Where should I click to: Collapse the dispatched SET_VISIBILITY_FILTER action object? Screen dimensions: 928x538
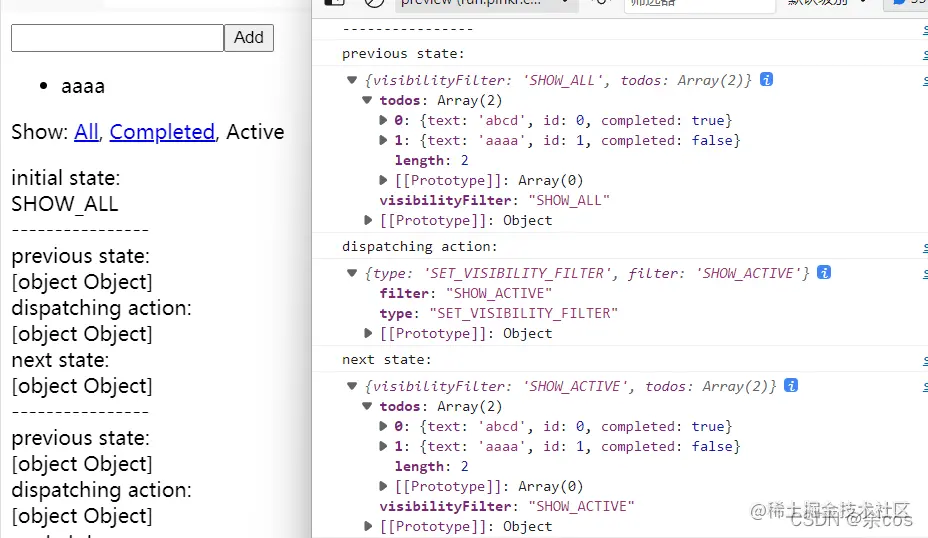352,273
